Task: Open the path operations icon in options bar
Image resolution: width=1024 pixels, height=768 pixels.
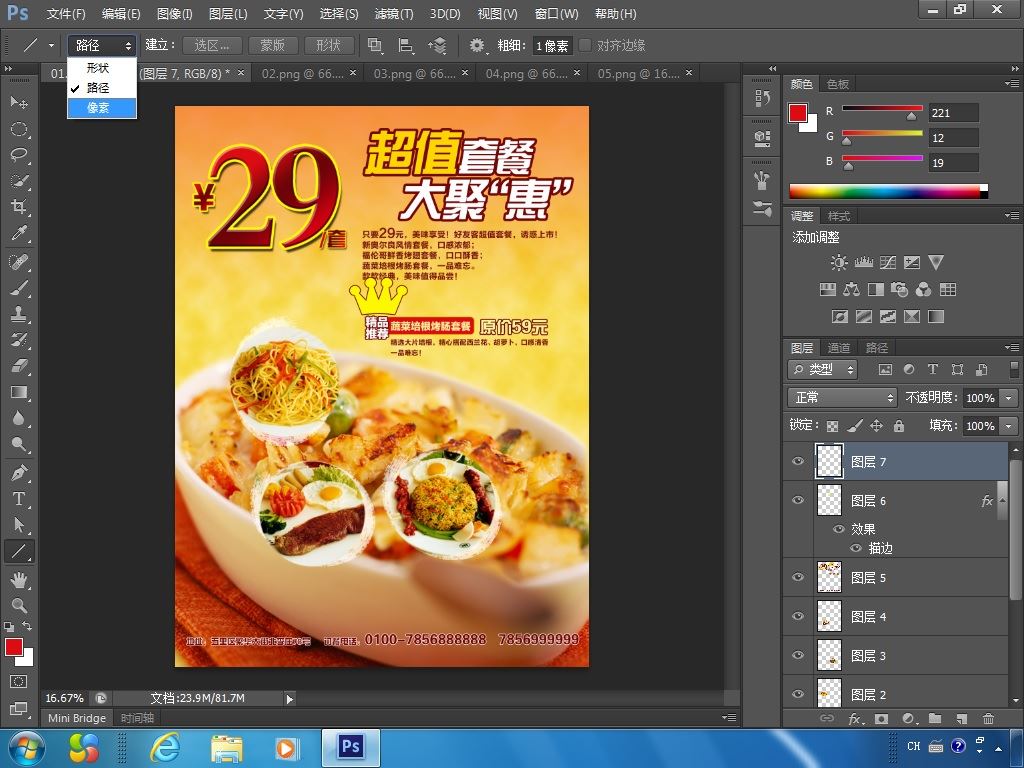Action: pyautogui.click(x=375, y=45)
